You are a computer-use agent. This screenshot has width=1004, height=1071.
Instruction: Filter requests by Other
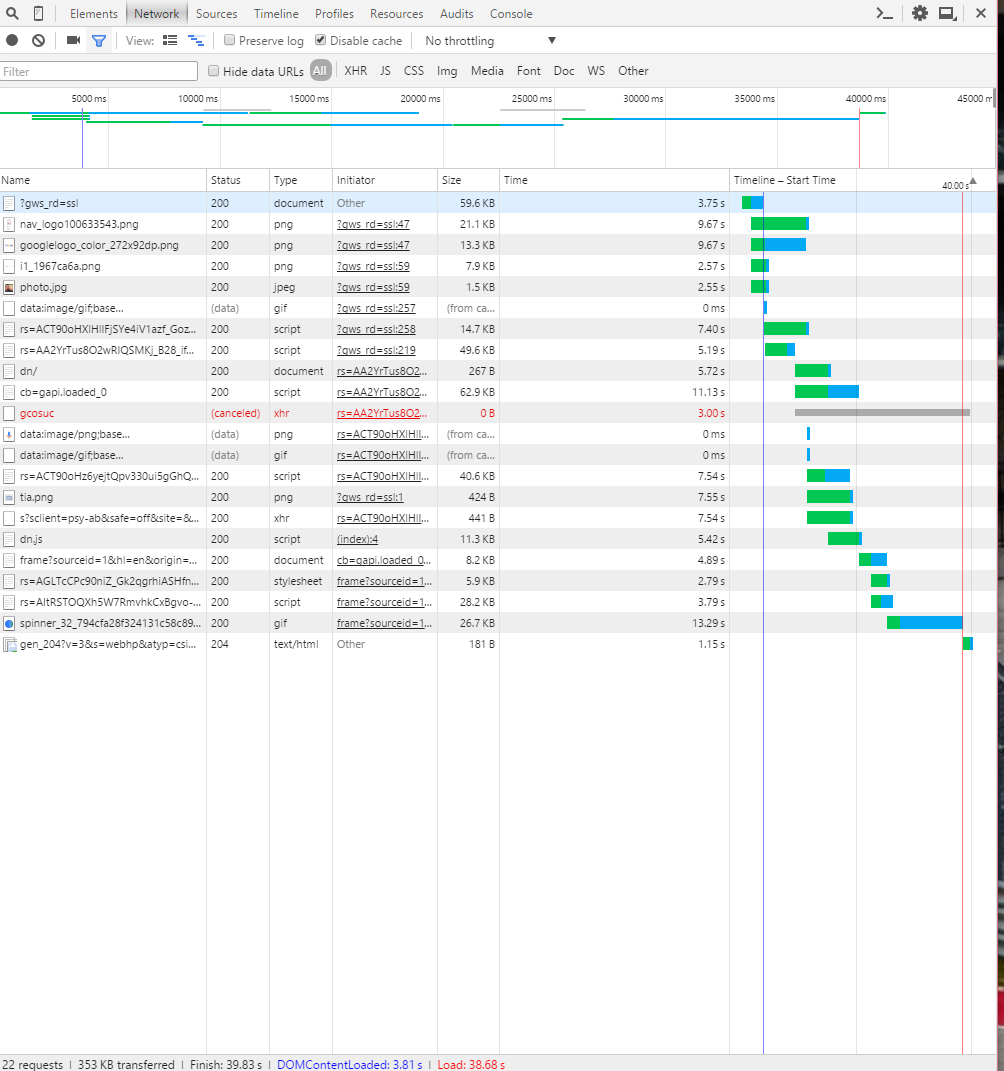pyautogui.click(x=633, y=70)
